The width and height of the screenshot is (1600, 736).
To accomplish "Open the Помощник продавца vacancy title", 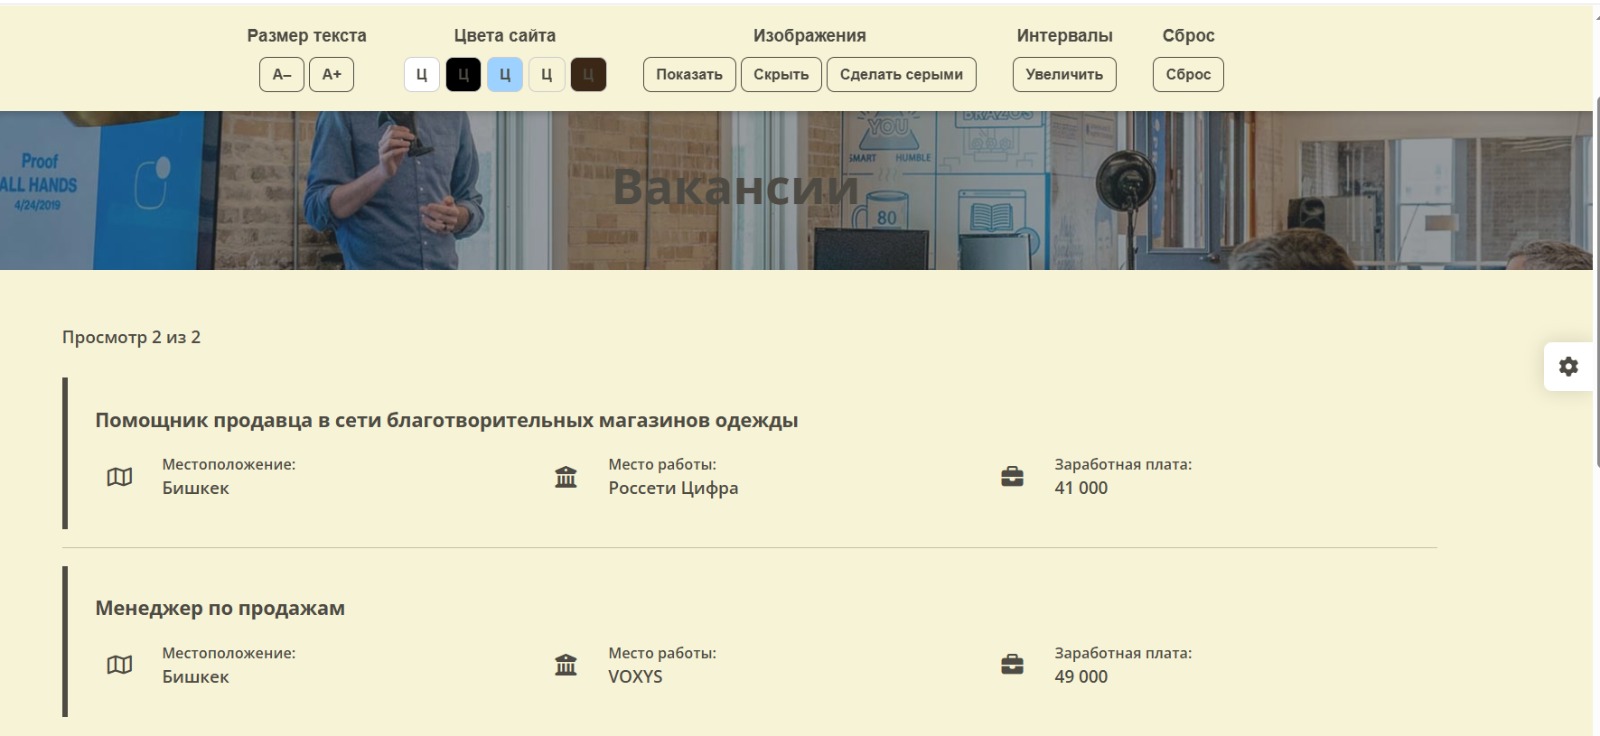I will [x=446, y=420].
